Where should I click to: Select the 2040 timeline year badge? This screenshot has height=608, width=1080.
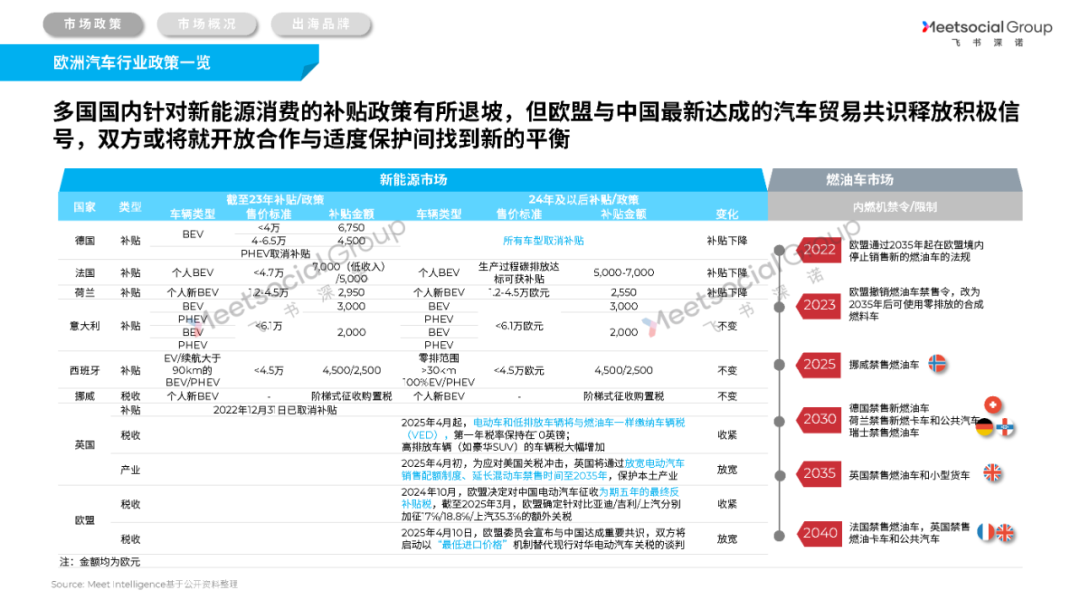tap(818, 533)
